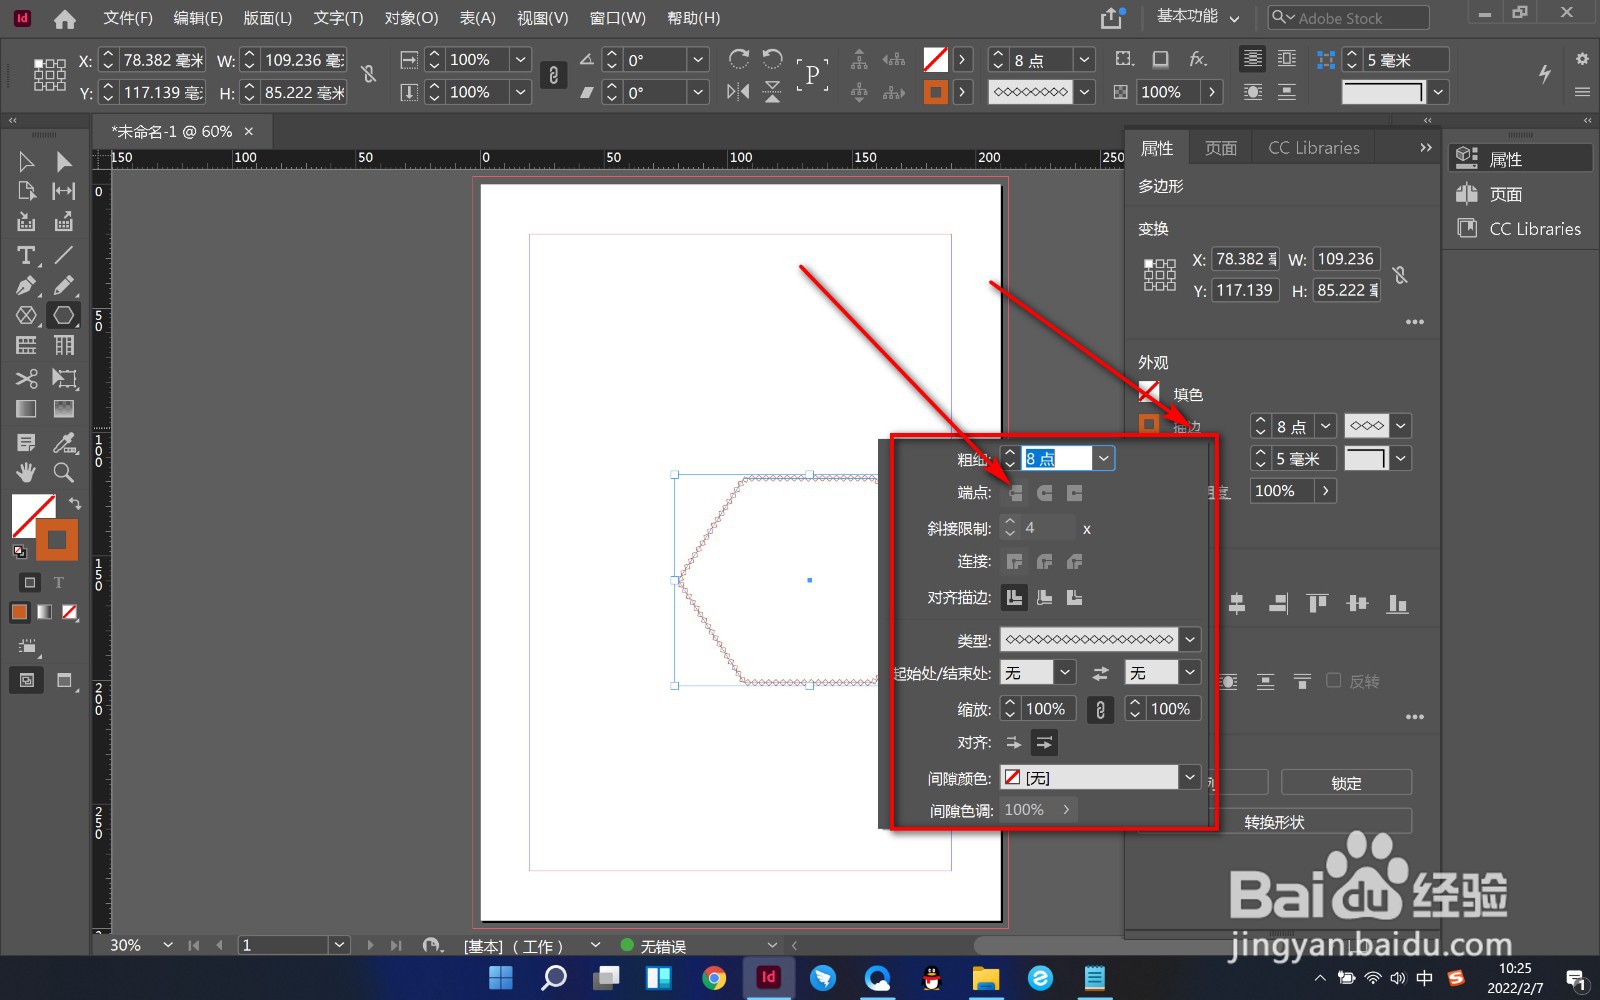1600x1000 pixels.
Task: Select the Page tool
Action: coord(26,191)
